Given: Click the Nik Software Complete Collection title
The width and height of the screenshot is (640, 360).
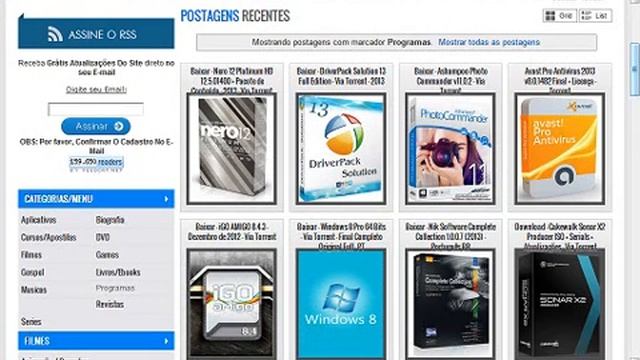Looking at the screenshot, I should click(x=451, y=236).
